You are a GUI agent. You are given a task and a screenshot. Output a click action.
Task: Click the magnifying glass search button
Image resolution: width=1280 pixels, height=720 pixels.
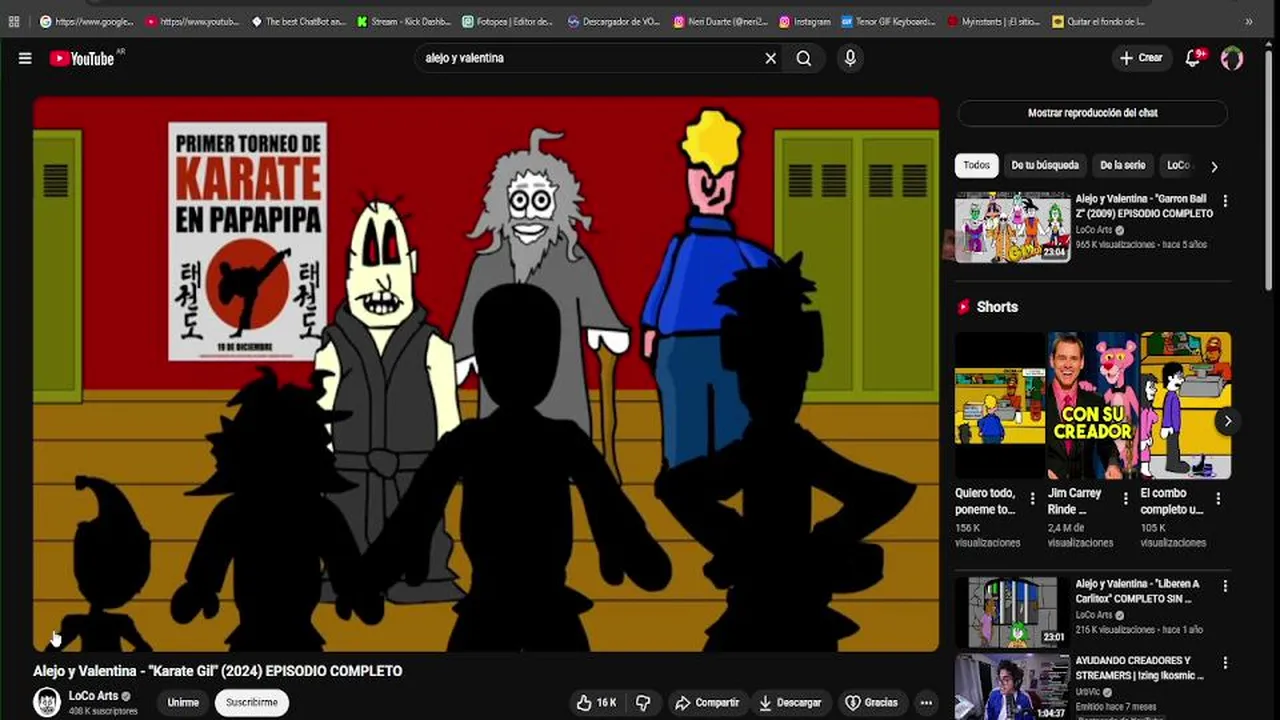coord(804,58)
